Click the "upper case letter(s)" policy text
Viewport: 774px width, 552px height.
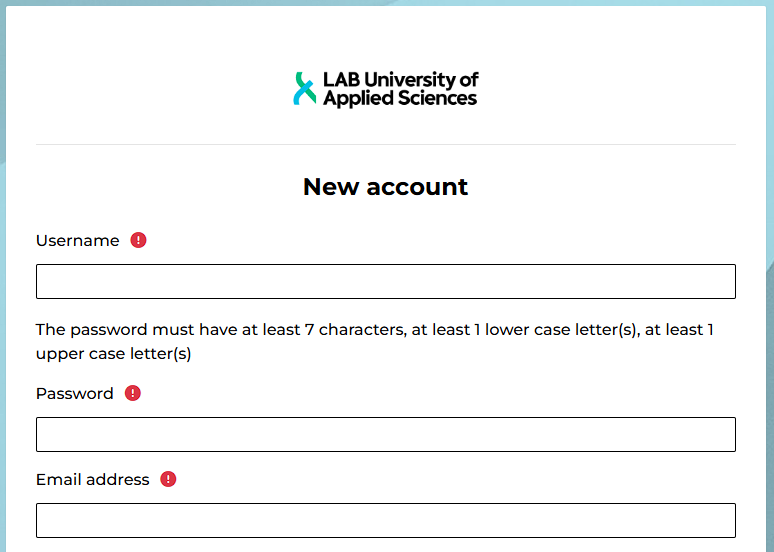(113, 354)
